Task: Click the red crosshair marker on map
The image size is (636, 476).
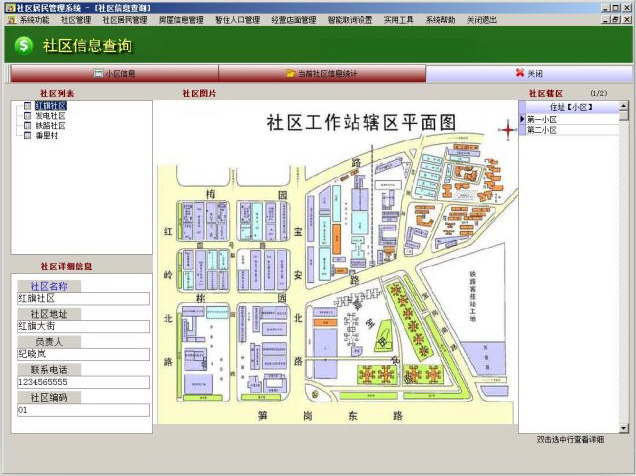Action: (507, 130)
